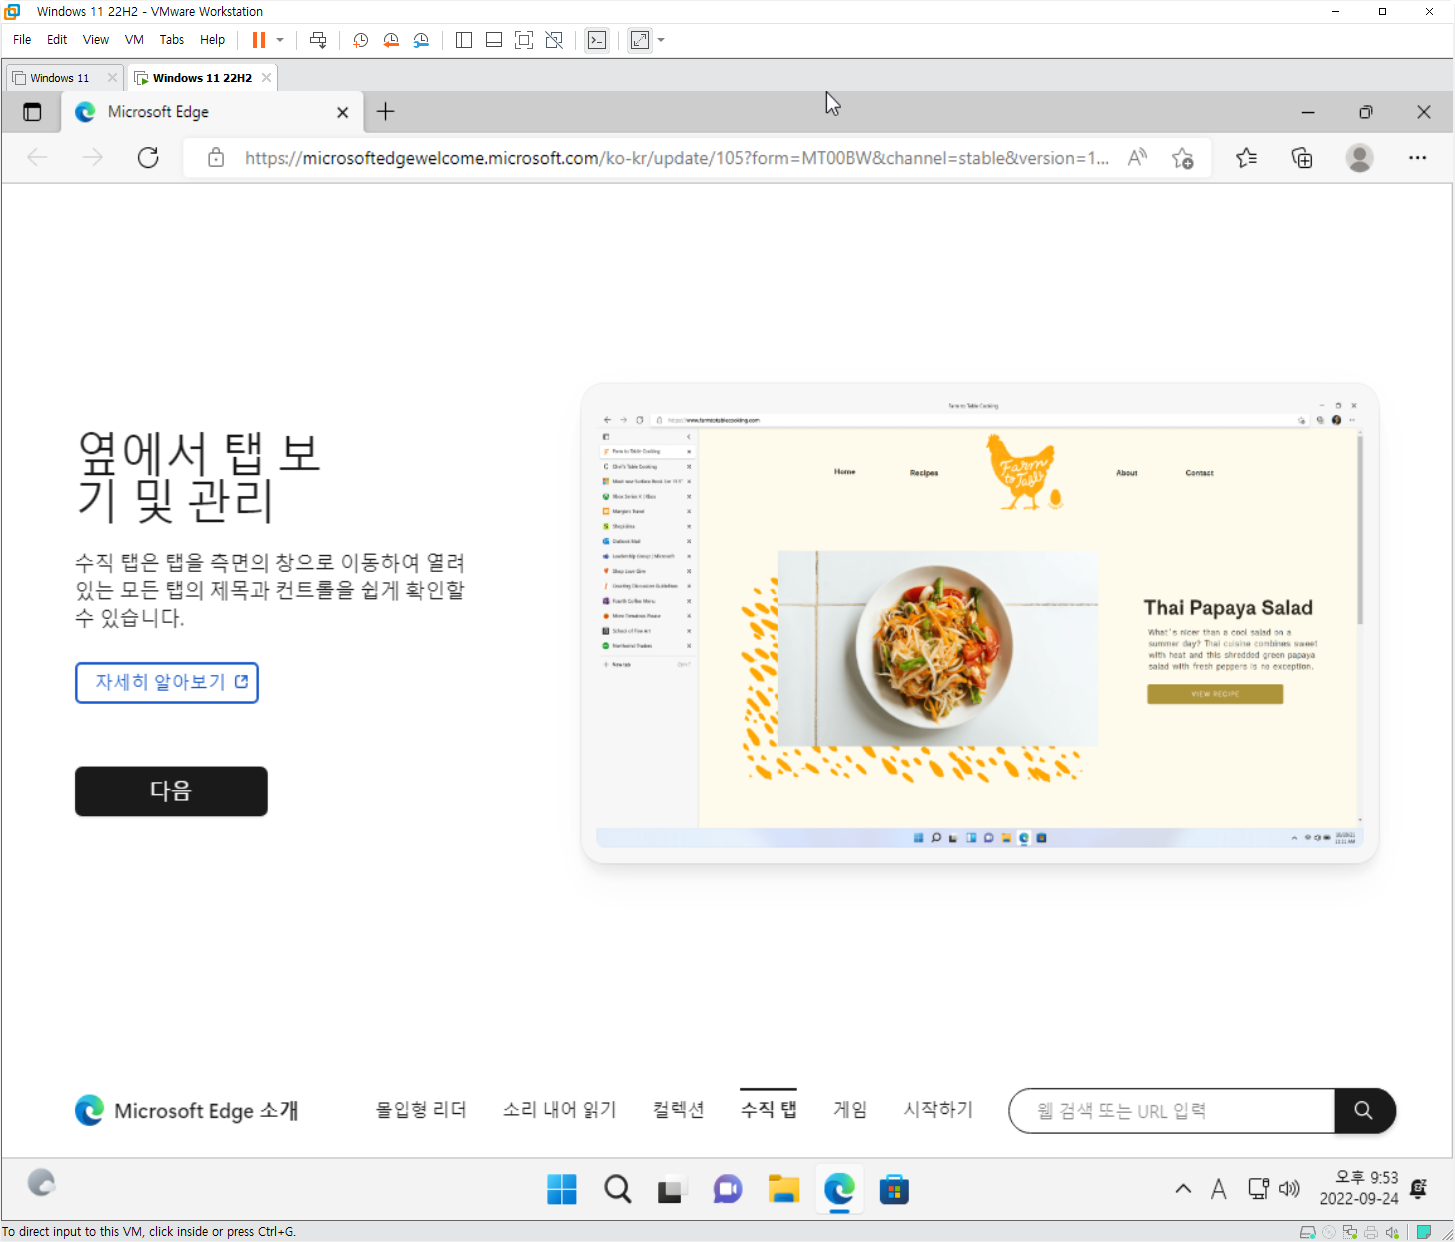The height and width of the screenshot is (1242, 1455).
Task: Close the Windows 11 VM tab
Action: tap(112, 78)
